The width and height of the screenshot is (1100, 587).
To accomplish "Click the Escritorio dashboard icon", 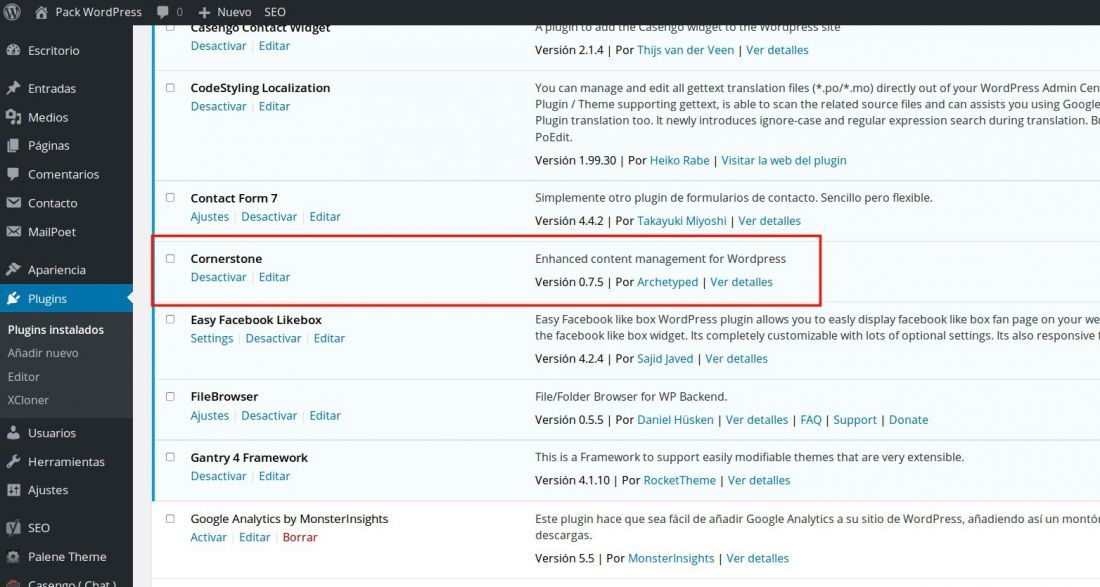I will [13, 50].
